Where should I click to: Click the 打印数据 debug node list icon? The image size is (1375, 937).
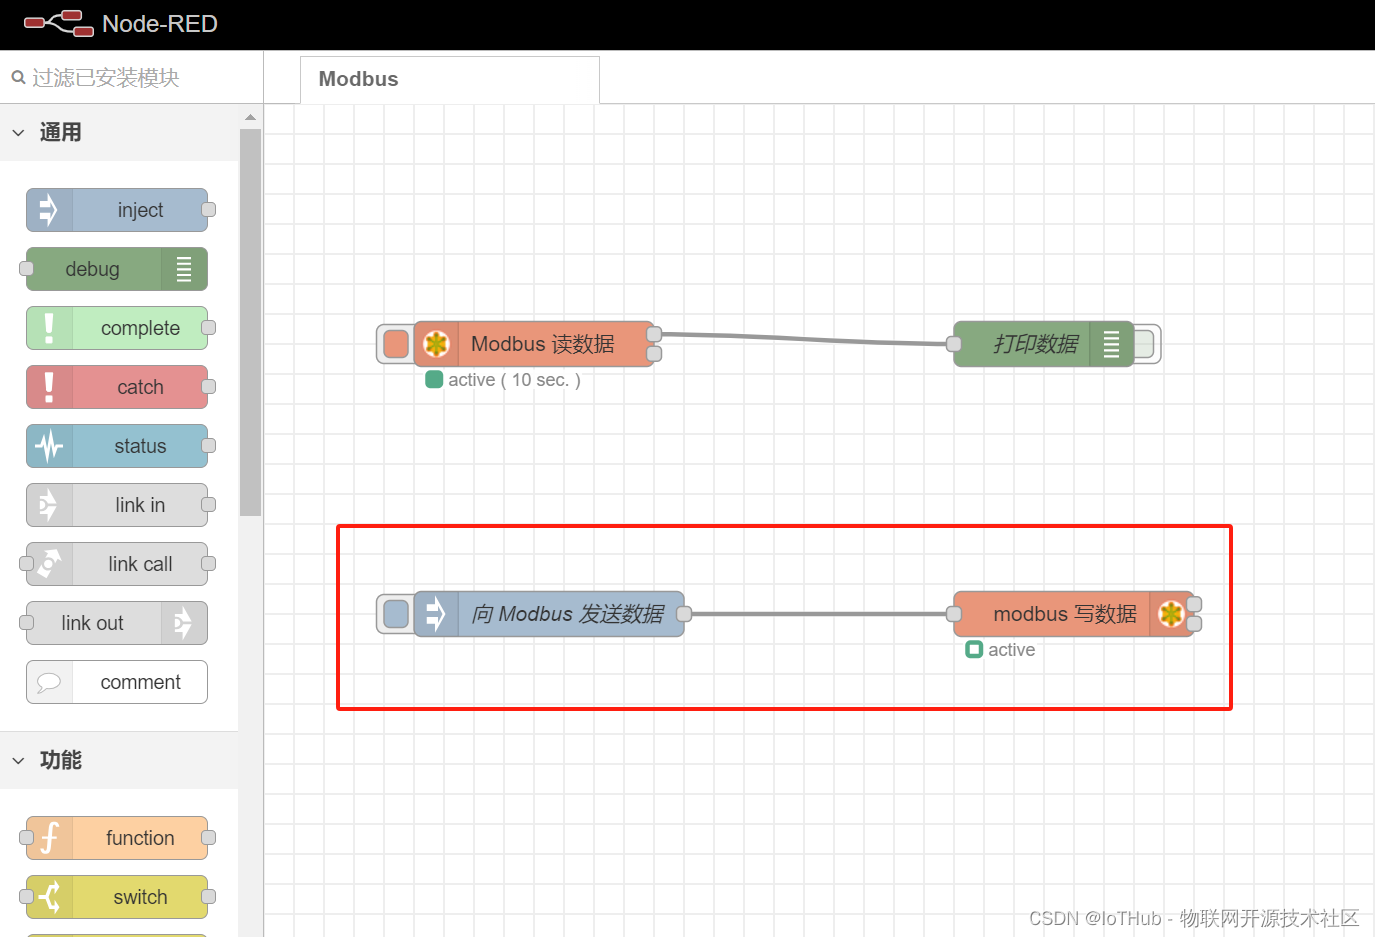point(1111,344)
